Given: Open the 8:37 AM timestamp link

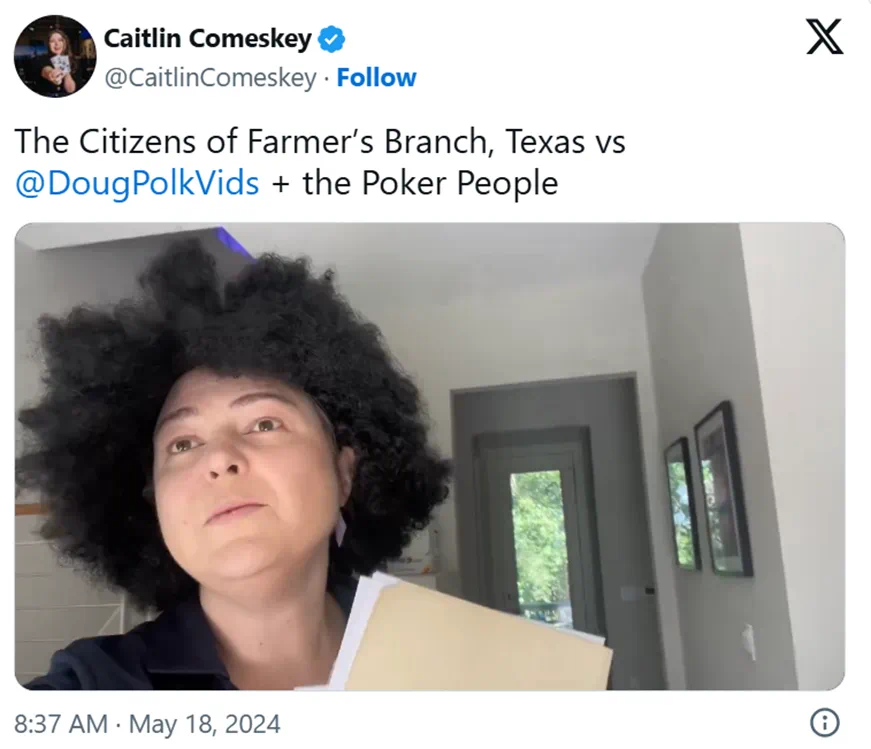Looking at the screenshot, I should pos(61,724).
